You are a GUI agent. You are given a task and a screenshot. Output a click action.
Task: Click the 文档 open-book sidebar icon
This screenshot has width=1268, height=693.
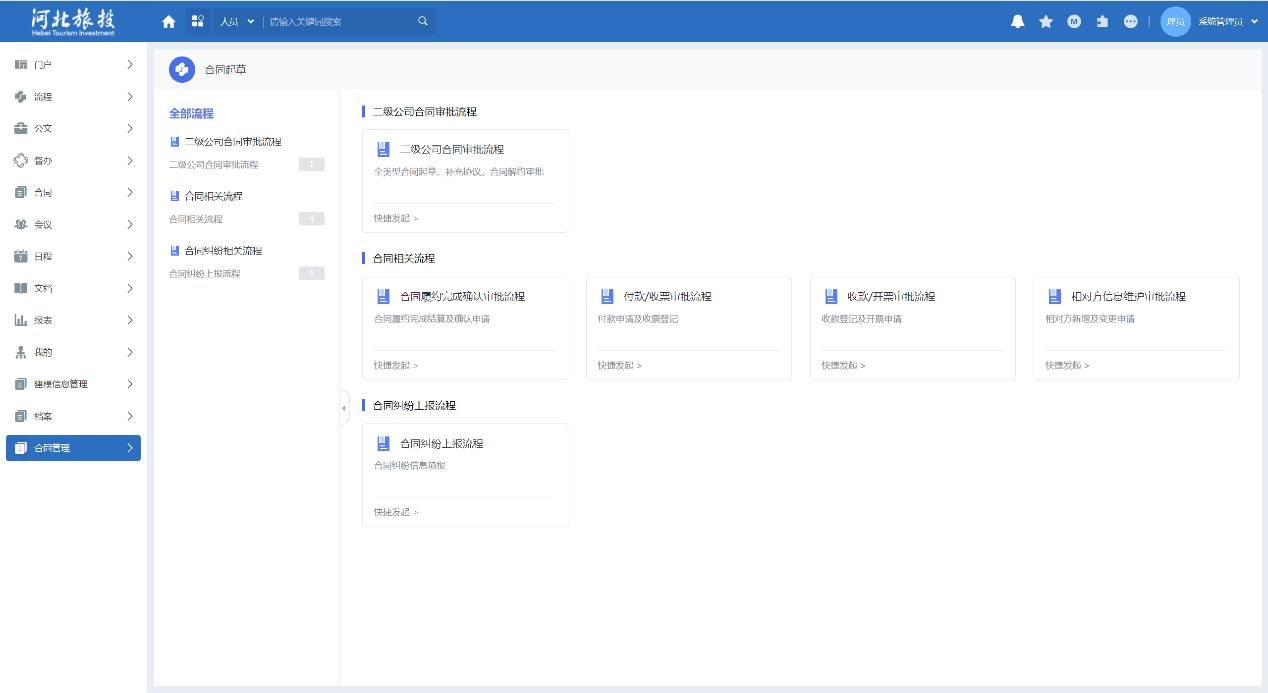(x=21, y=289)
